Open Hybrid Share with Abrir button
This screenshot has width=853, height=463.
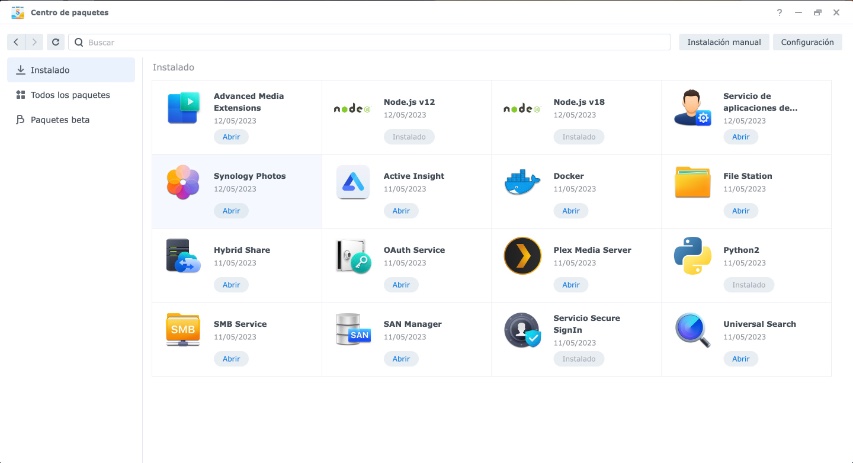[231, 285]
